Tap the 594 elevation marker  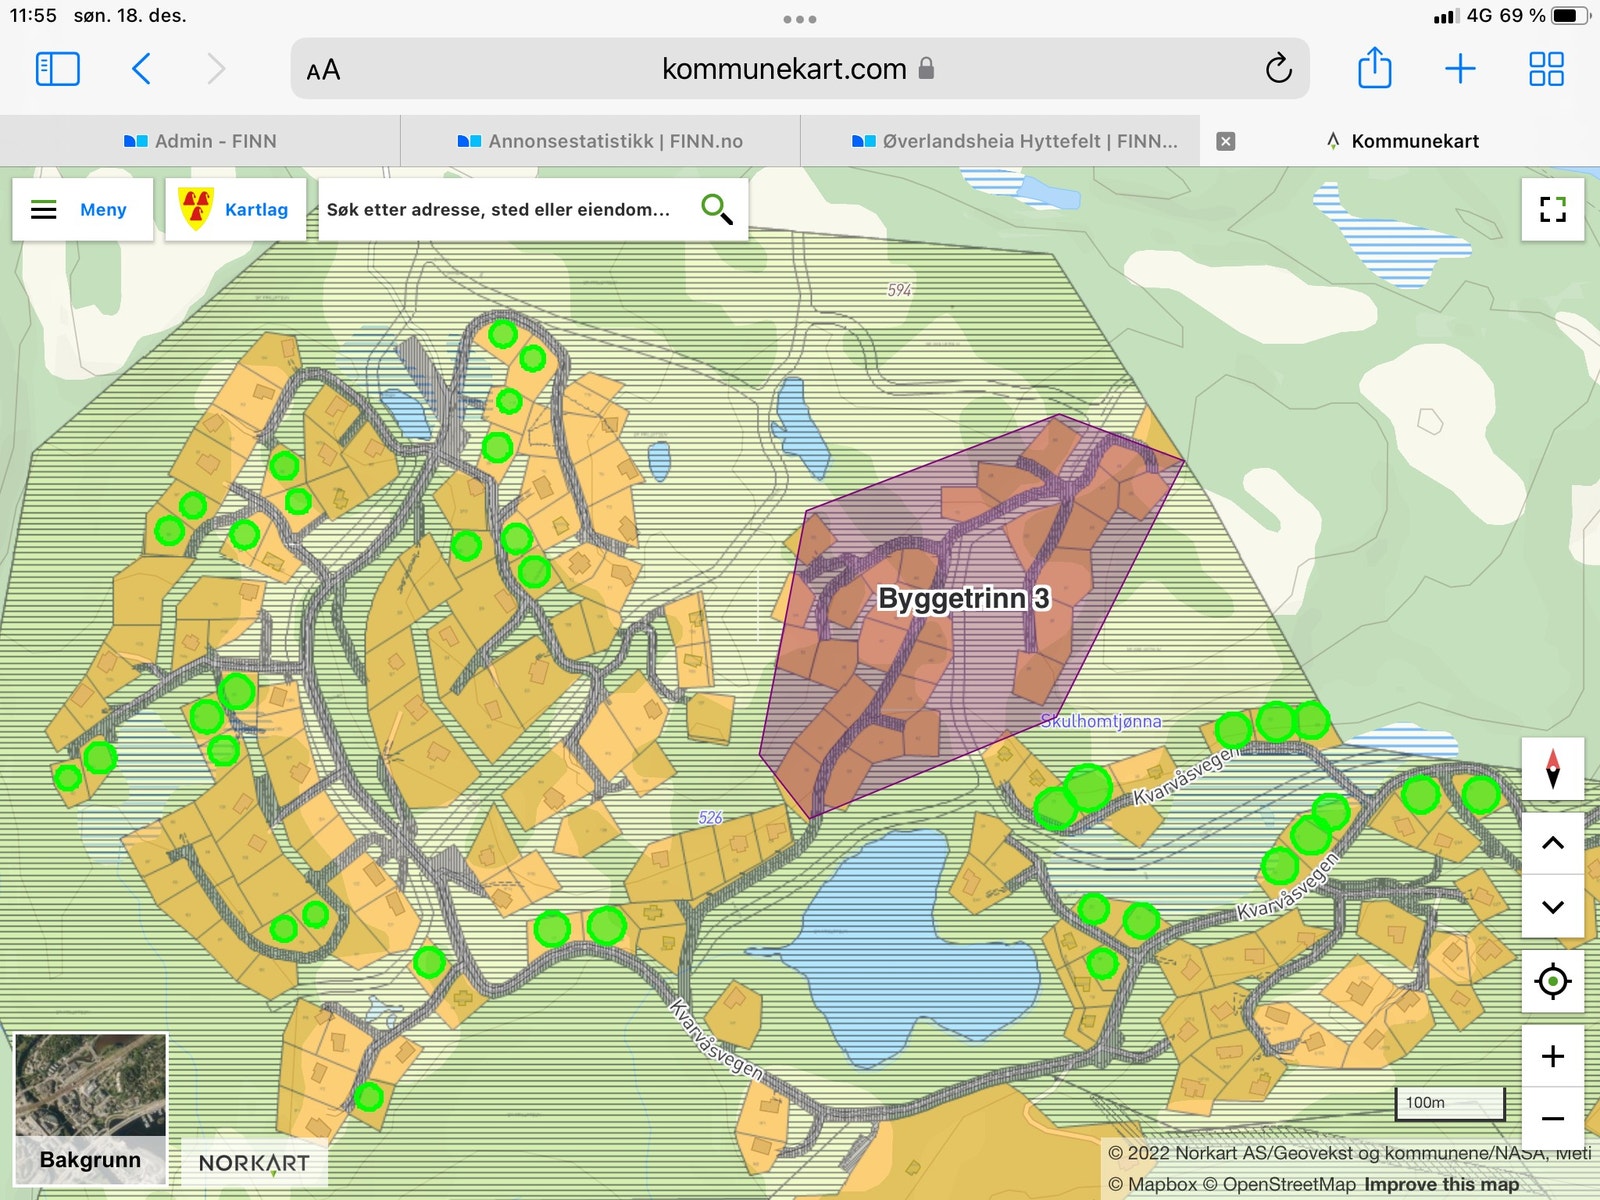click(x=899, y=290)
